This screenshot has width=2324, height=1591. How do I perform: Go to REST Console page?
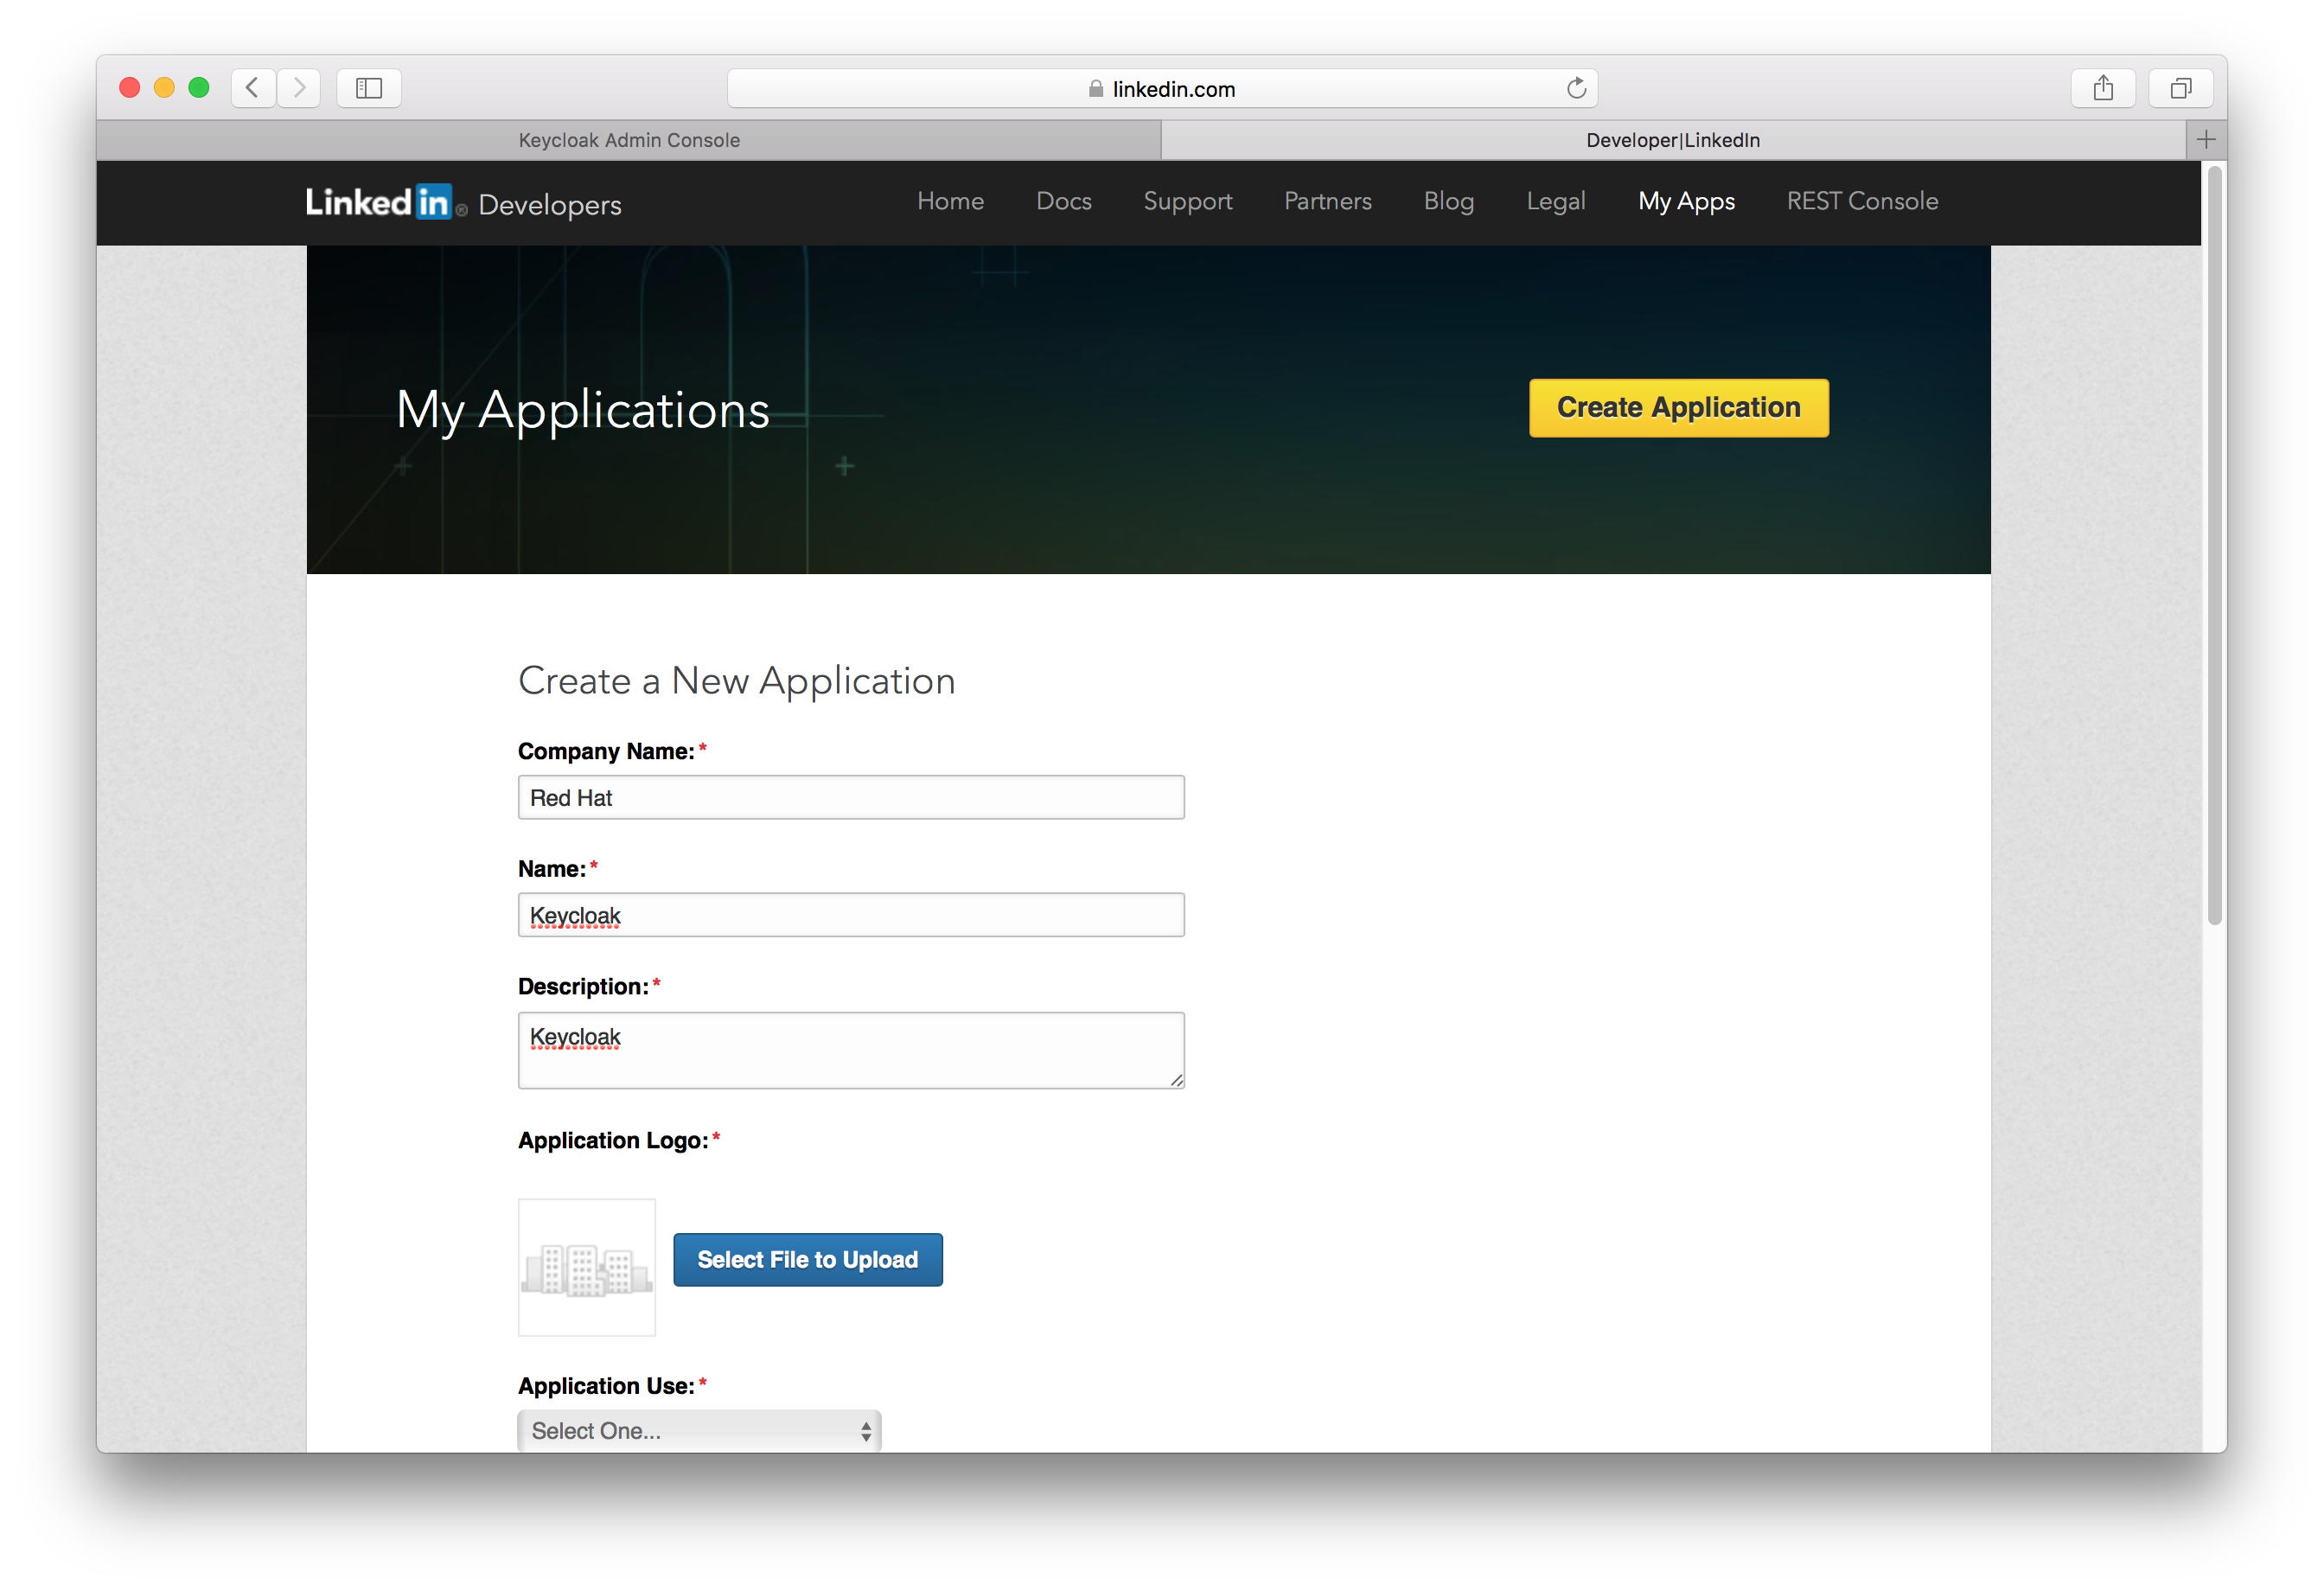[x=1861, y=201]
